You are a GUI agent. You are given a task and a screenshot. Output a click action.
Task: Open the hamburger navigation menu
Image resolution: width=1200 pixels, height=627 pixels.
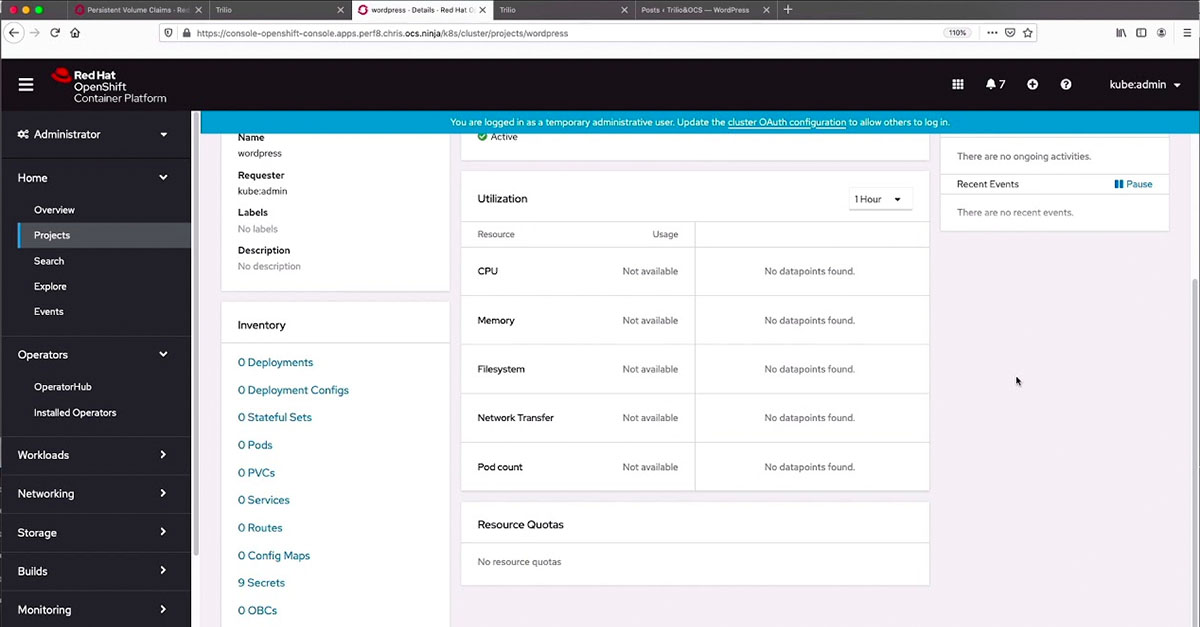pyautogui.click(x=26, y=85)
